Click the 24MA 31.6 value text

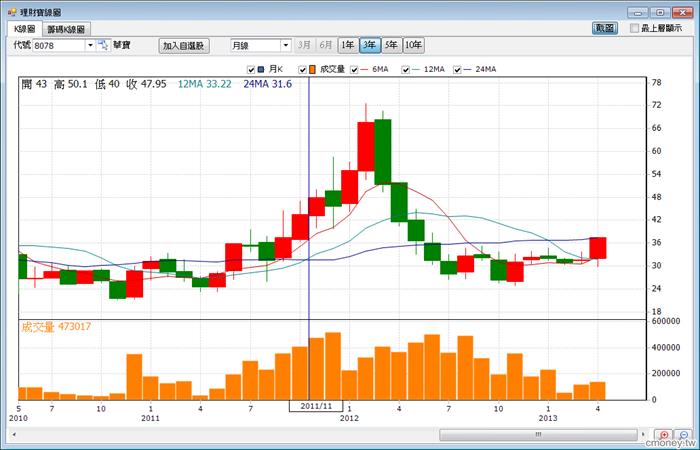[267, 84]
